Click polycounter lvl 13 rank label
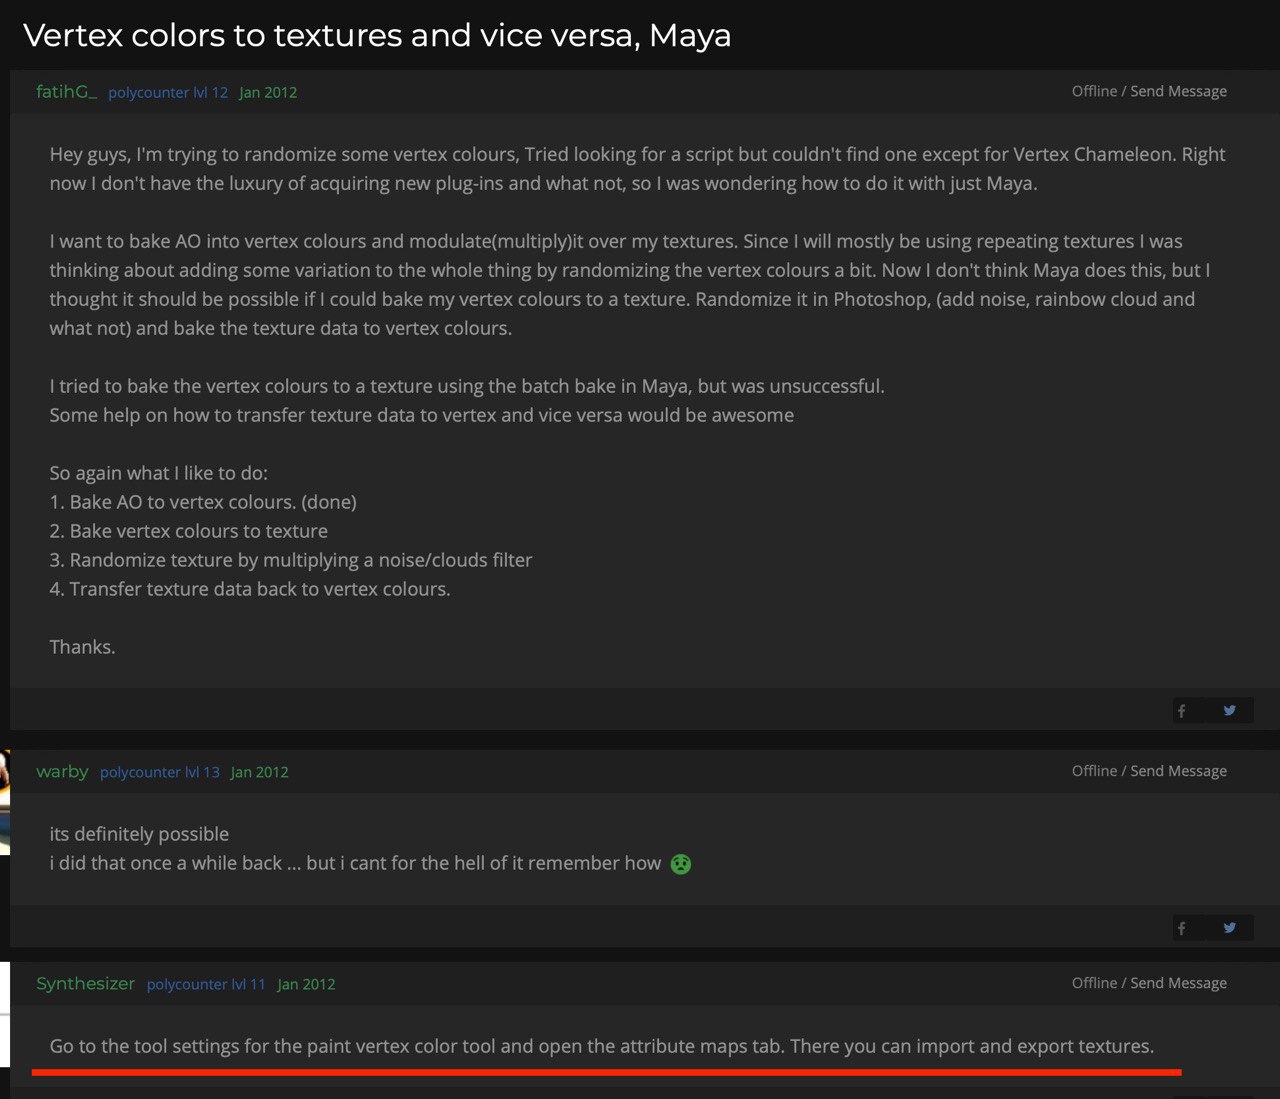Image resolution: width=1280 pixels, height=1099 pixels. tap(160, 772)
